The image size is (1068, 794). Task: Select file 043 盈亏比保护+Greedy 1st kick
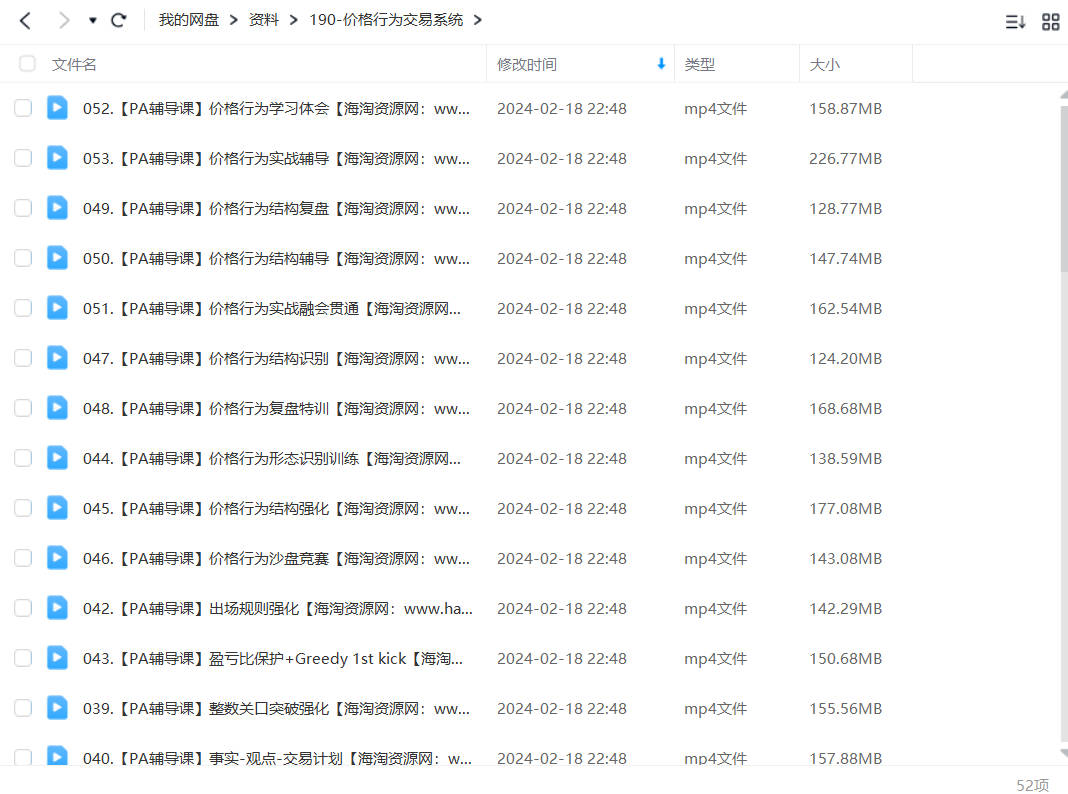coord(273,658)
